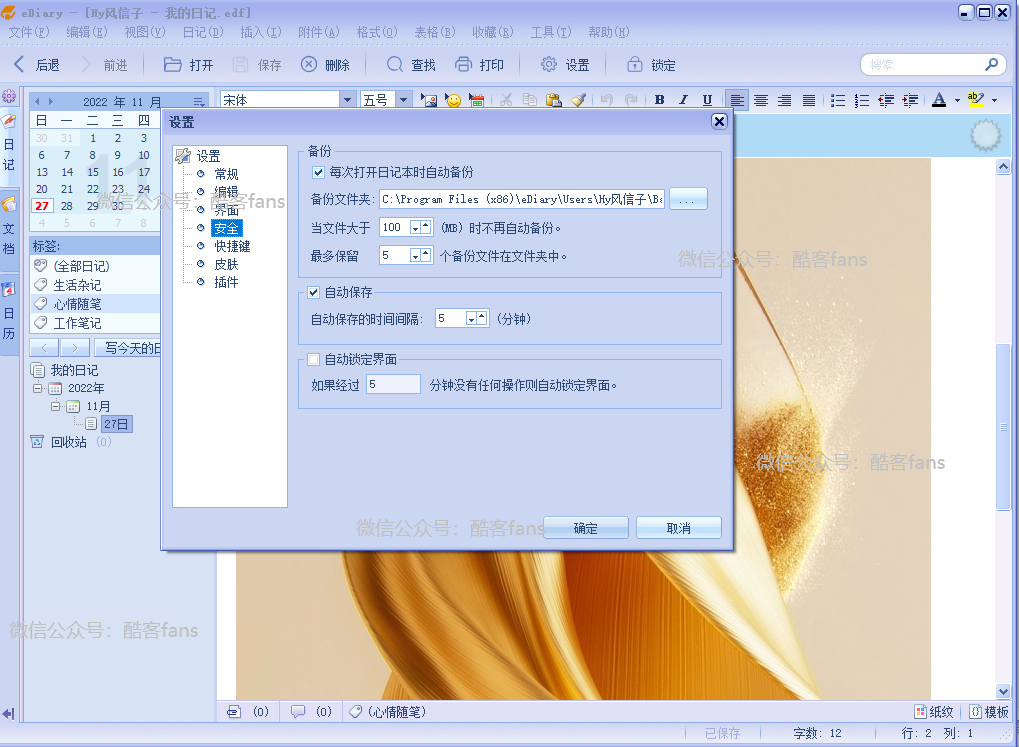The width and height of the screenshot is (1019, 747).
Task: Select 皮肤 in the settings tree
Action: point(226,265)
